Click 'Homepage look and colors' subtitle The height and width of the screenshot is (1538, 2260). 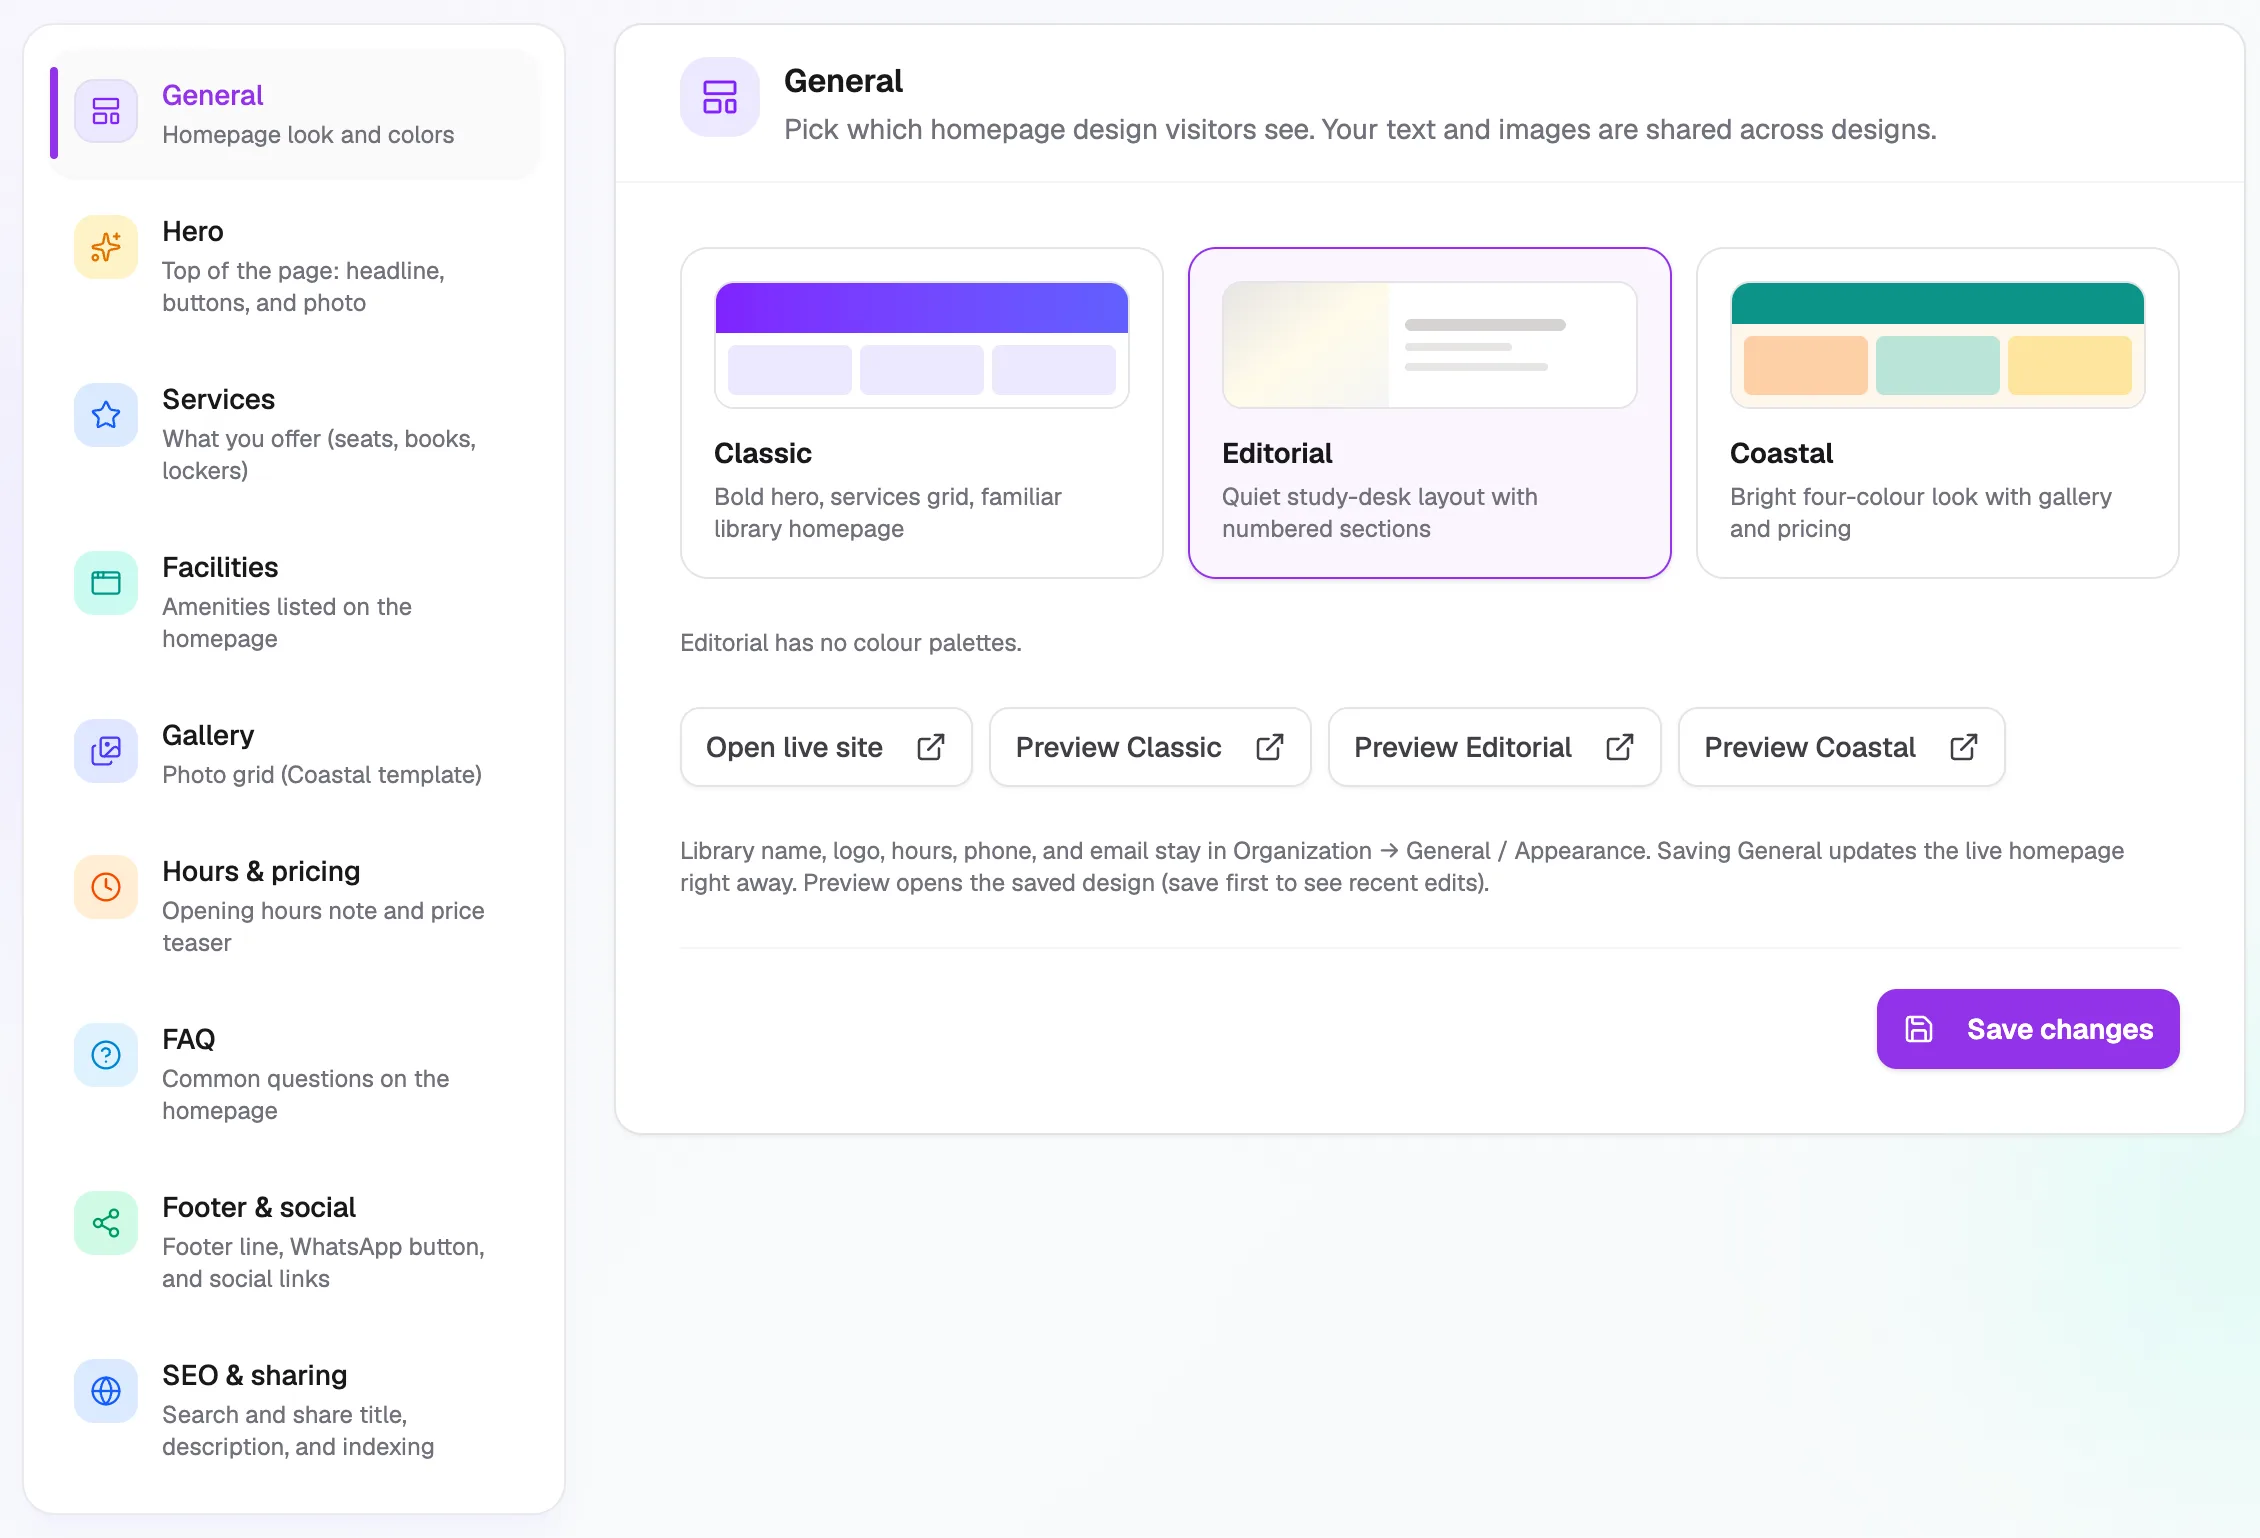pyautogui.click(x=308, y=135)
